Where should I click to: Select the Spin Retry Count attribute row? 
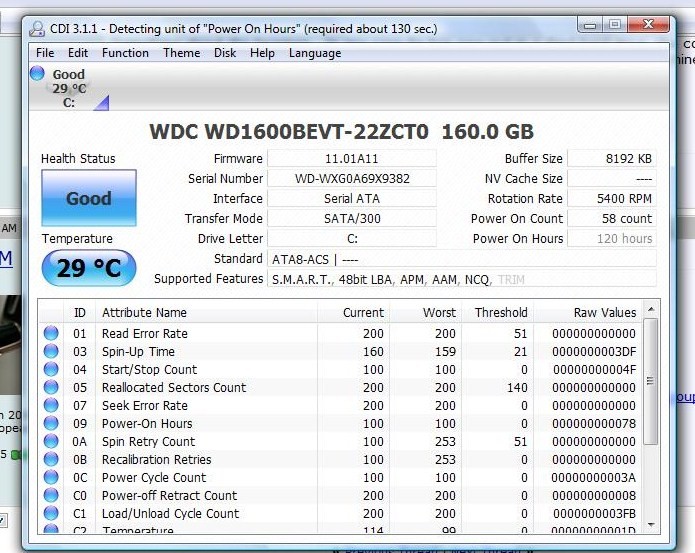(x=340, y=441)
